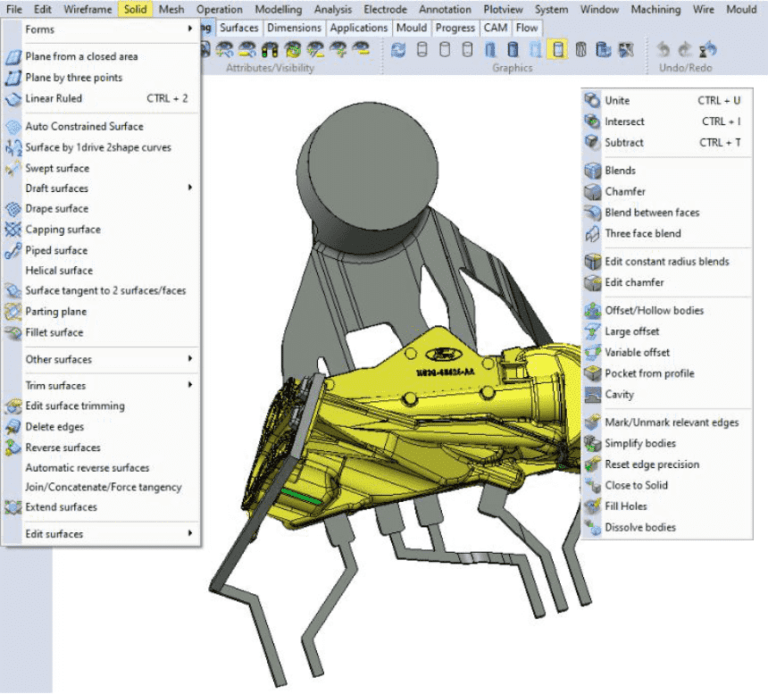Click Auto Constrained Surface icon
Image resolution: width=768 pixels, height=694 pixels.
(13, 127)
